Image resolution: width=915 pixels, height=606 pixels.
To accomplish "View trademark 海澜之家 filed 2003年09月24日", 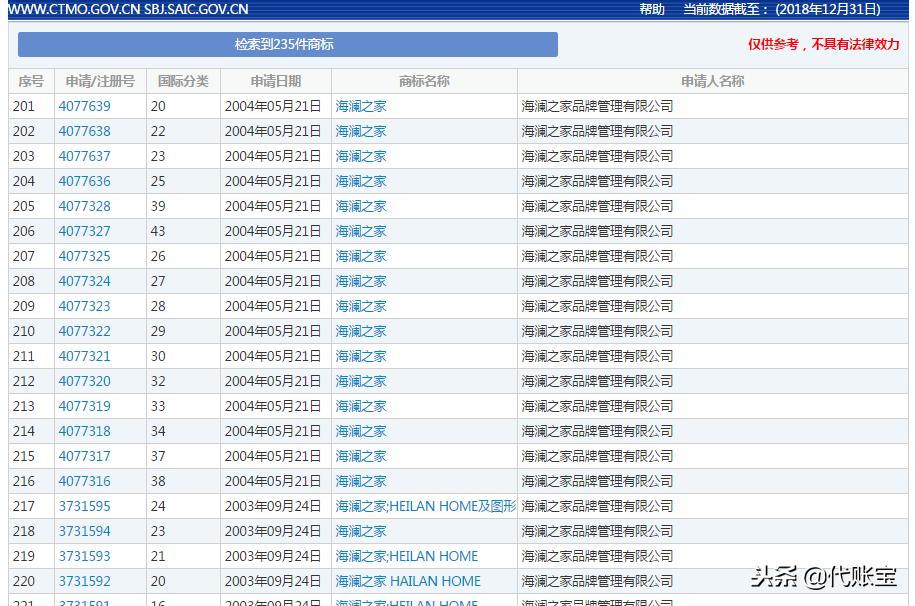I will (x=362, y=531).
